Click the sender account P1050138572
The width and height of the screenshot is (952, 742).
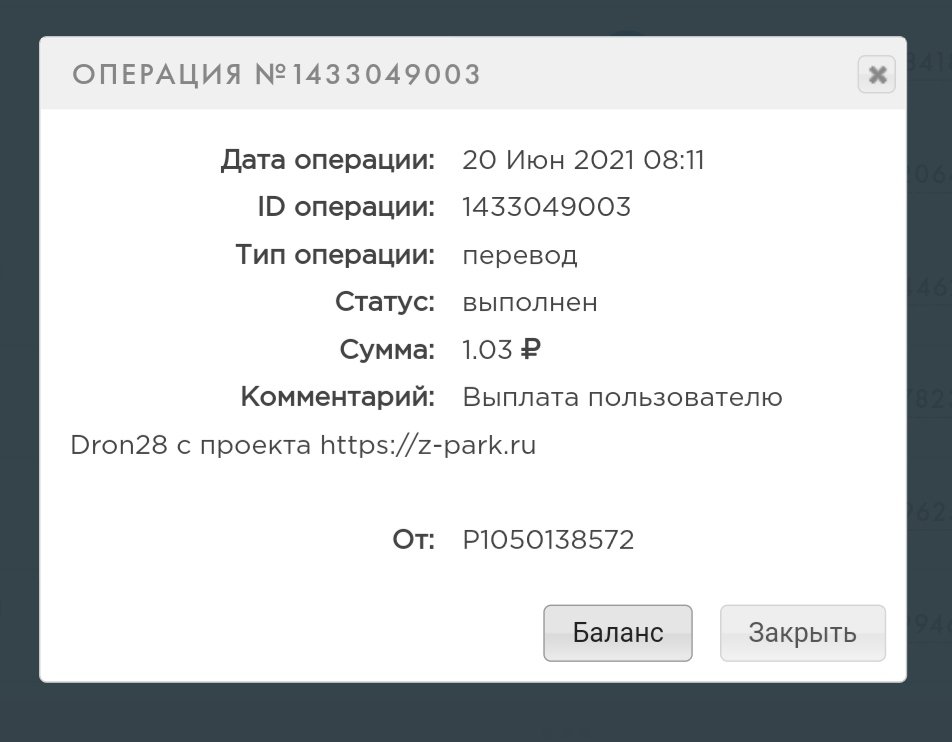pos(548,540)
